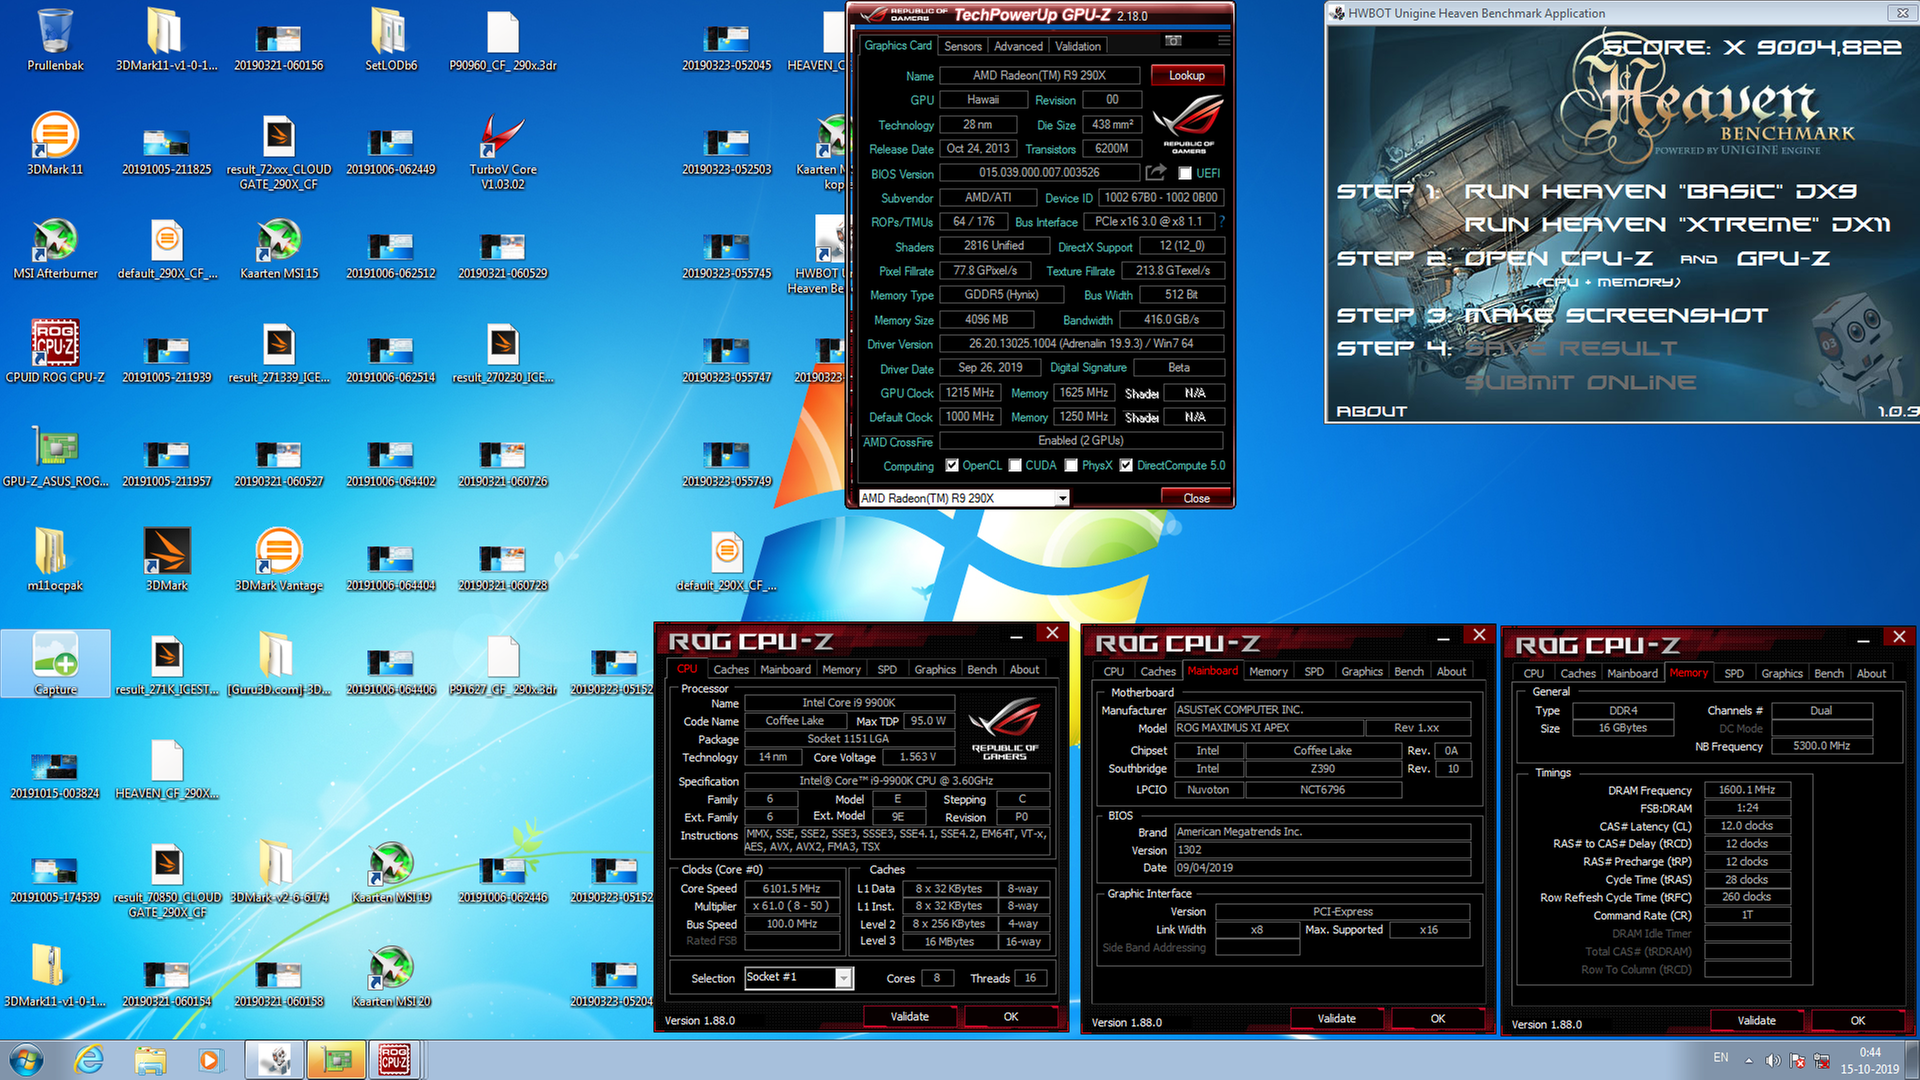Click the BIOS share/export icon in GPU-Z
The height and width of the screenshot is (1080, 1920).
1156,172
